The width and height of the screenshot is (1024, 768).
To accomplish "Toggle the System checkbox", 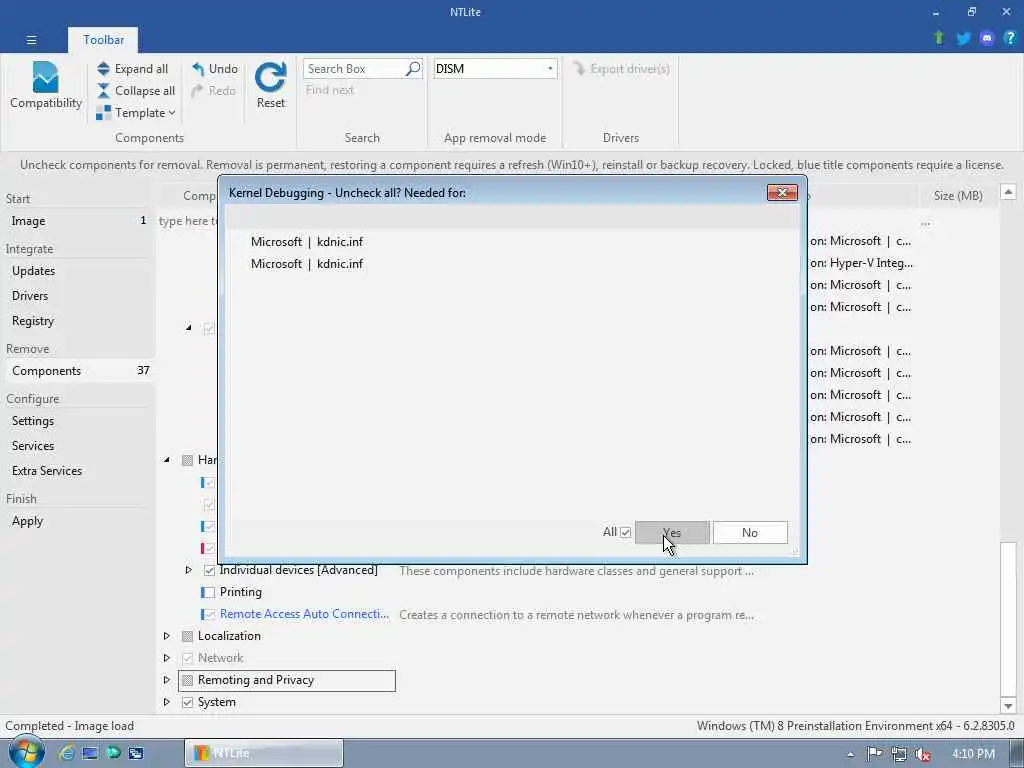I will tap(187, 703).
